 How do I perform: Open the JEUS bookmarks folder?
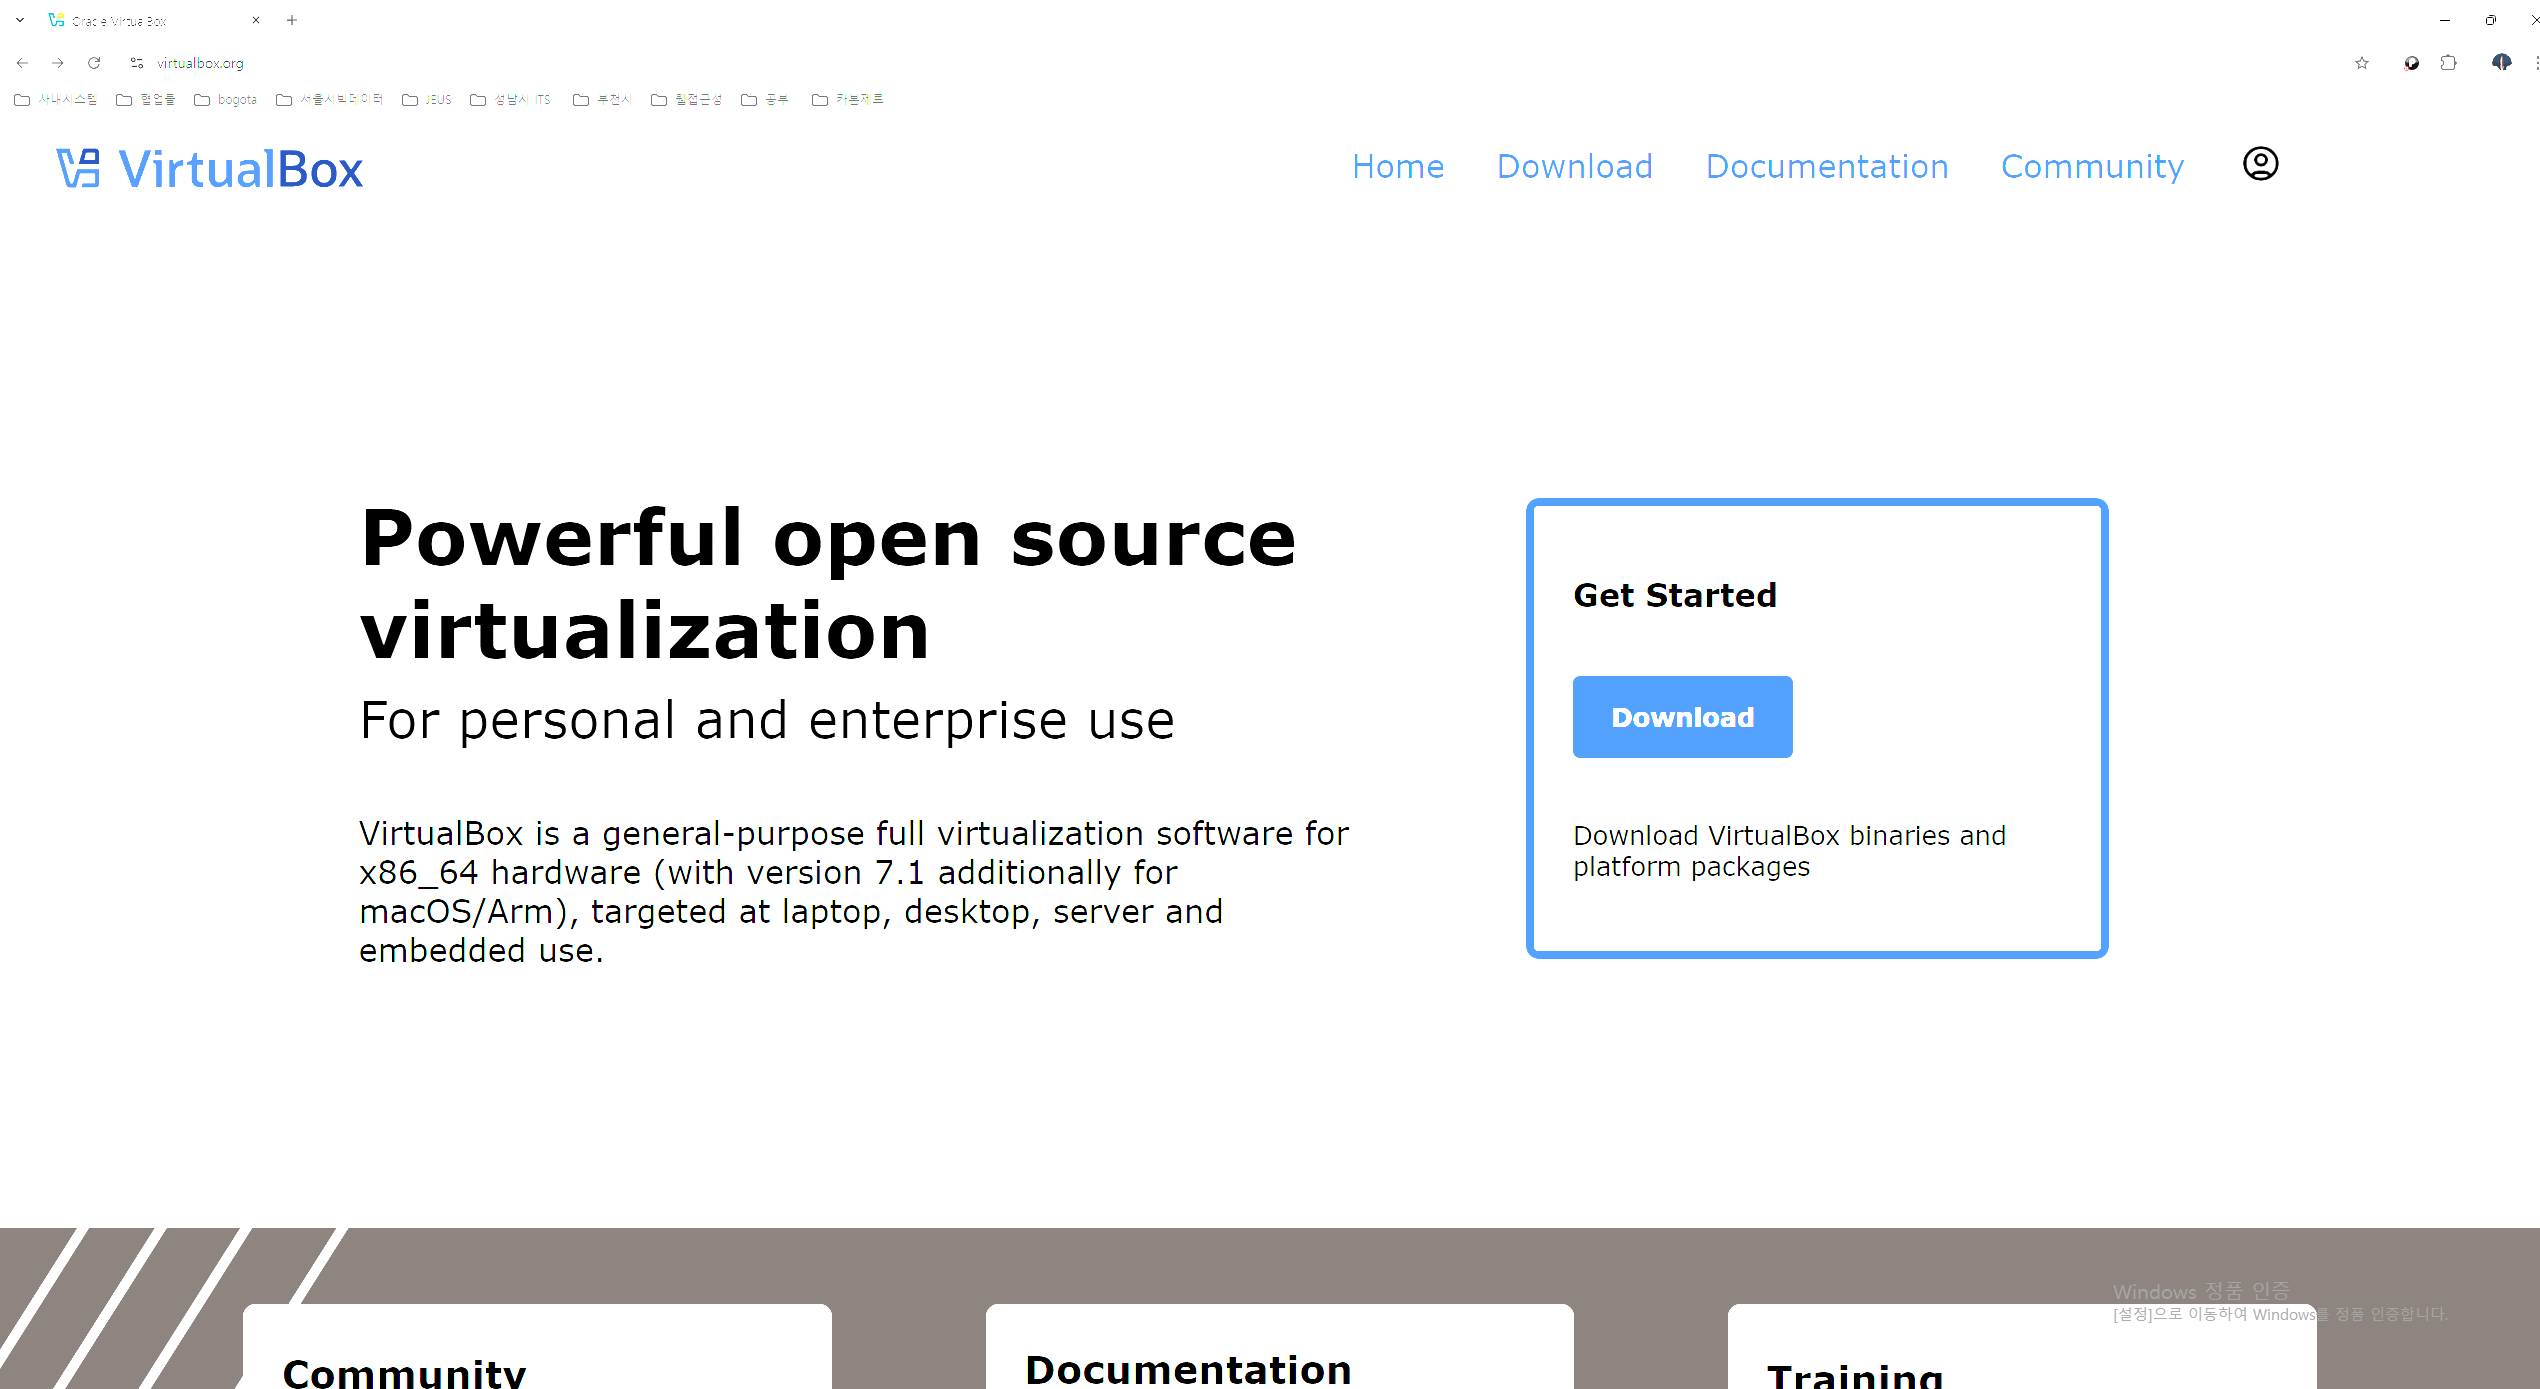(x=427, y=100)
